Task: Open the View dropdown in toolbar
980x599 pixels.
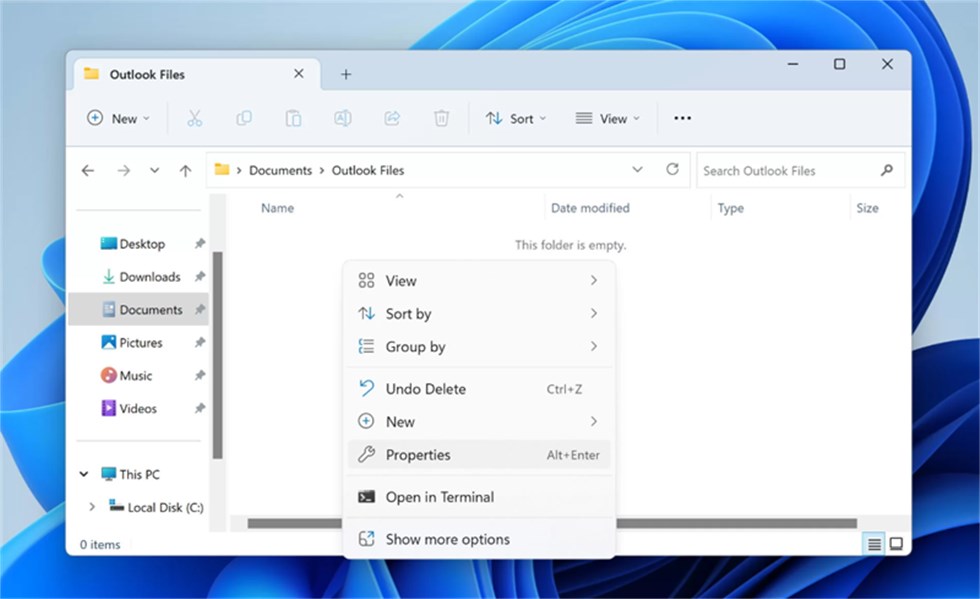Action: coord(606,118)
